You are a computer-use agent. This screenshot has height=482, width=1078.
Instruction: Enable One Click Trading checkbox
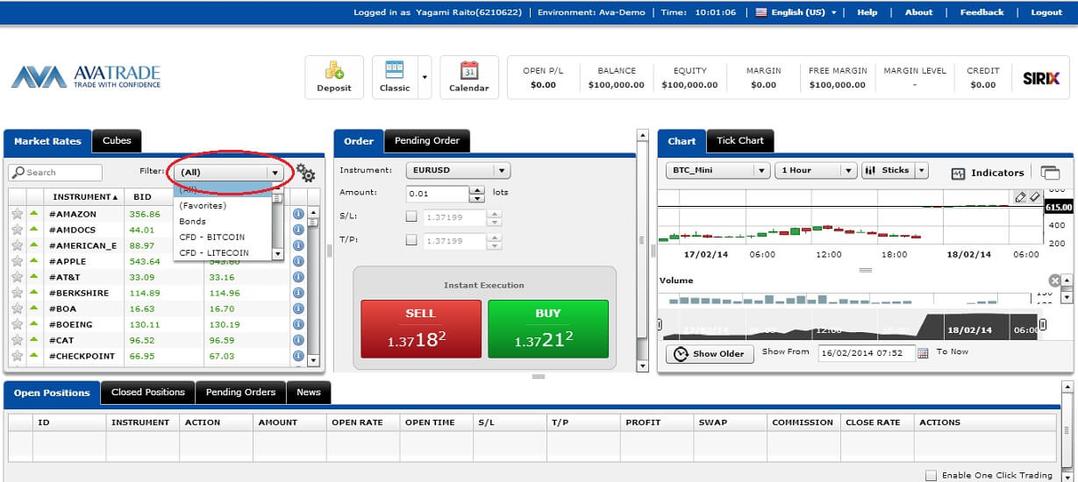[931, 475]
